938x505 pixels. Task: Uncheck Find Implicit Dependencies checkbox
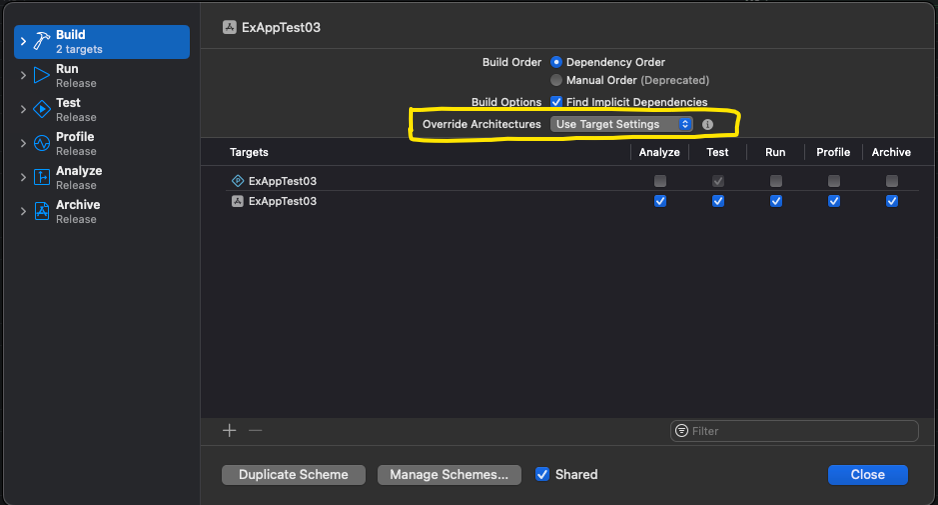556,102
